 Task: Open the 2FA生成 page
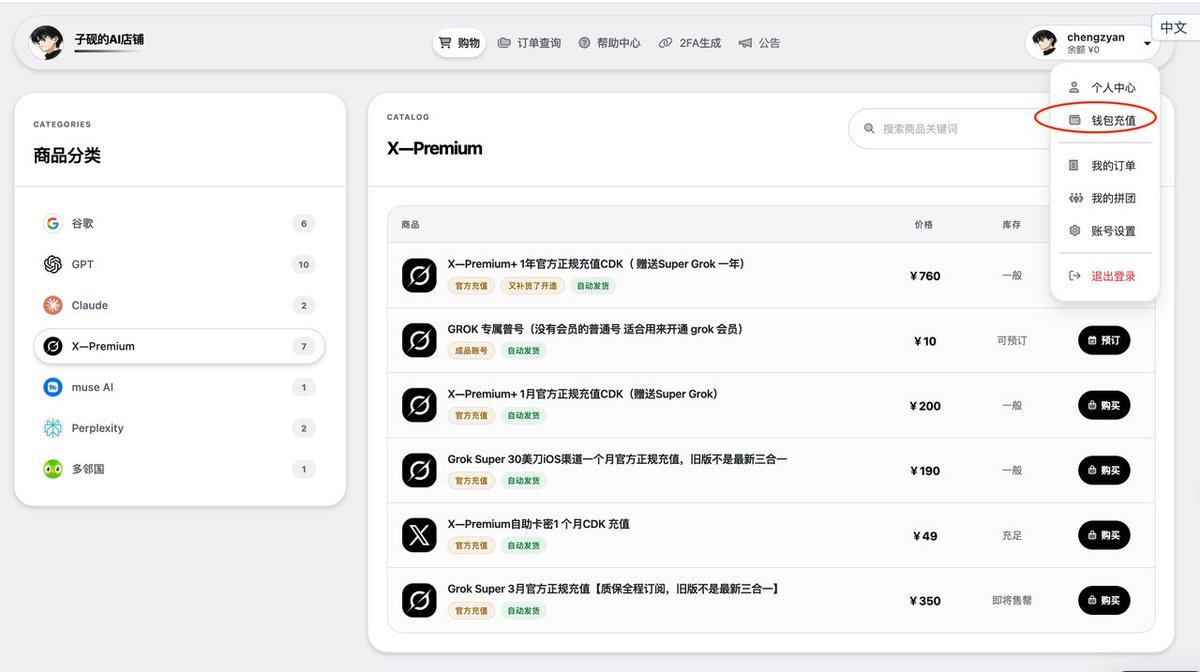(690, 43)
